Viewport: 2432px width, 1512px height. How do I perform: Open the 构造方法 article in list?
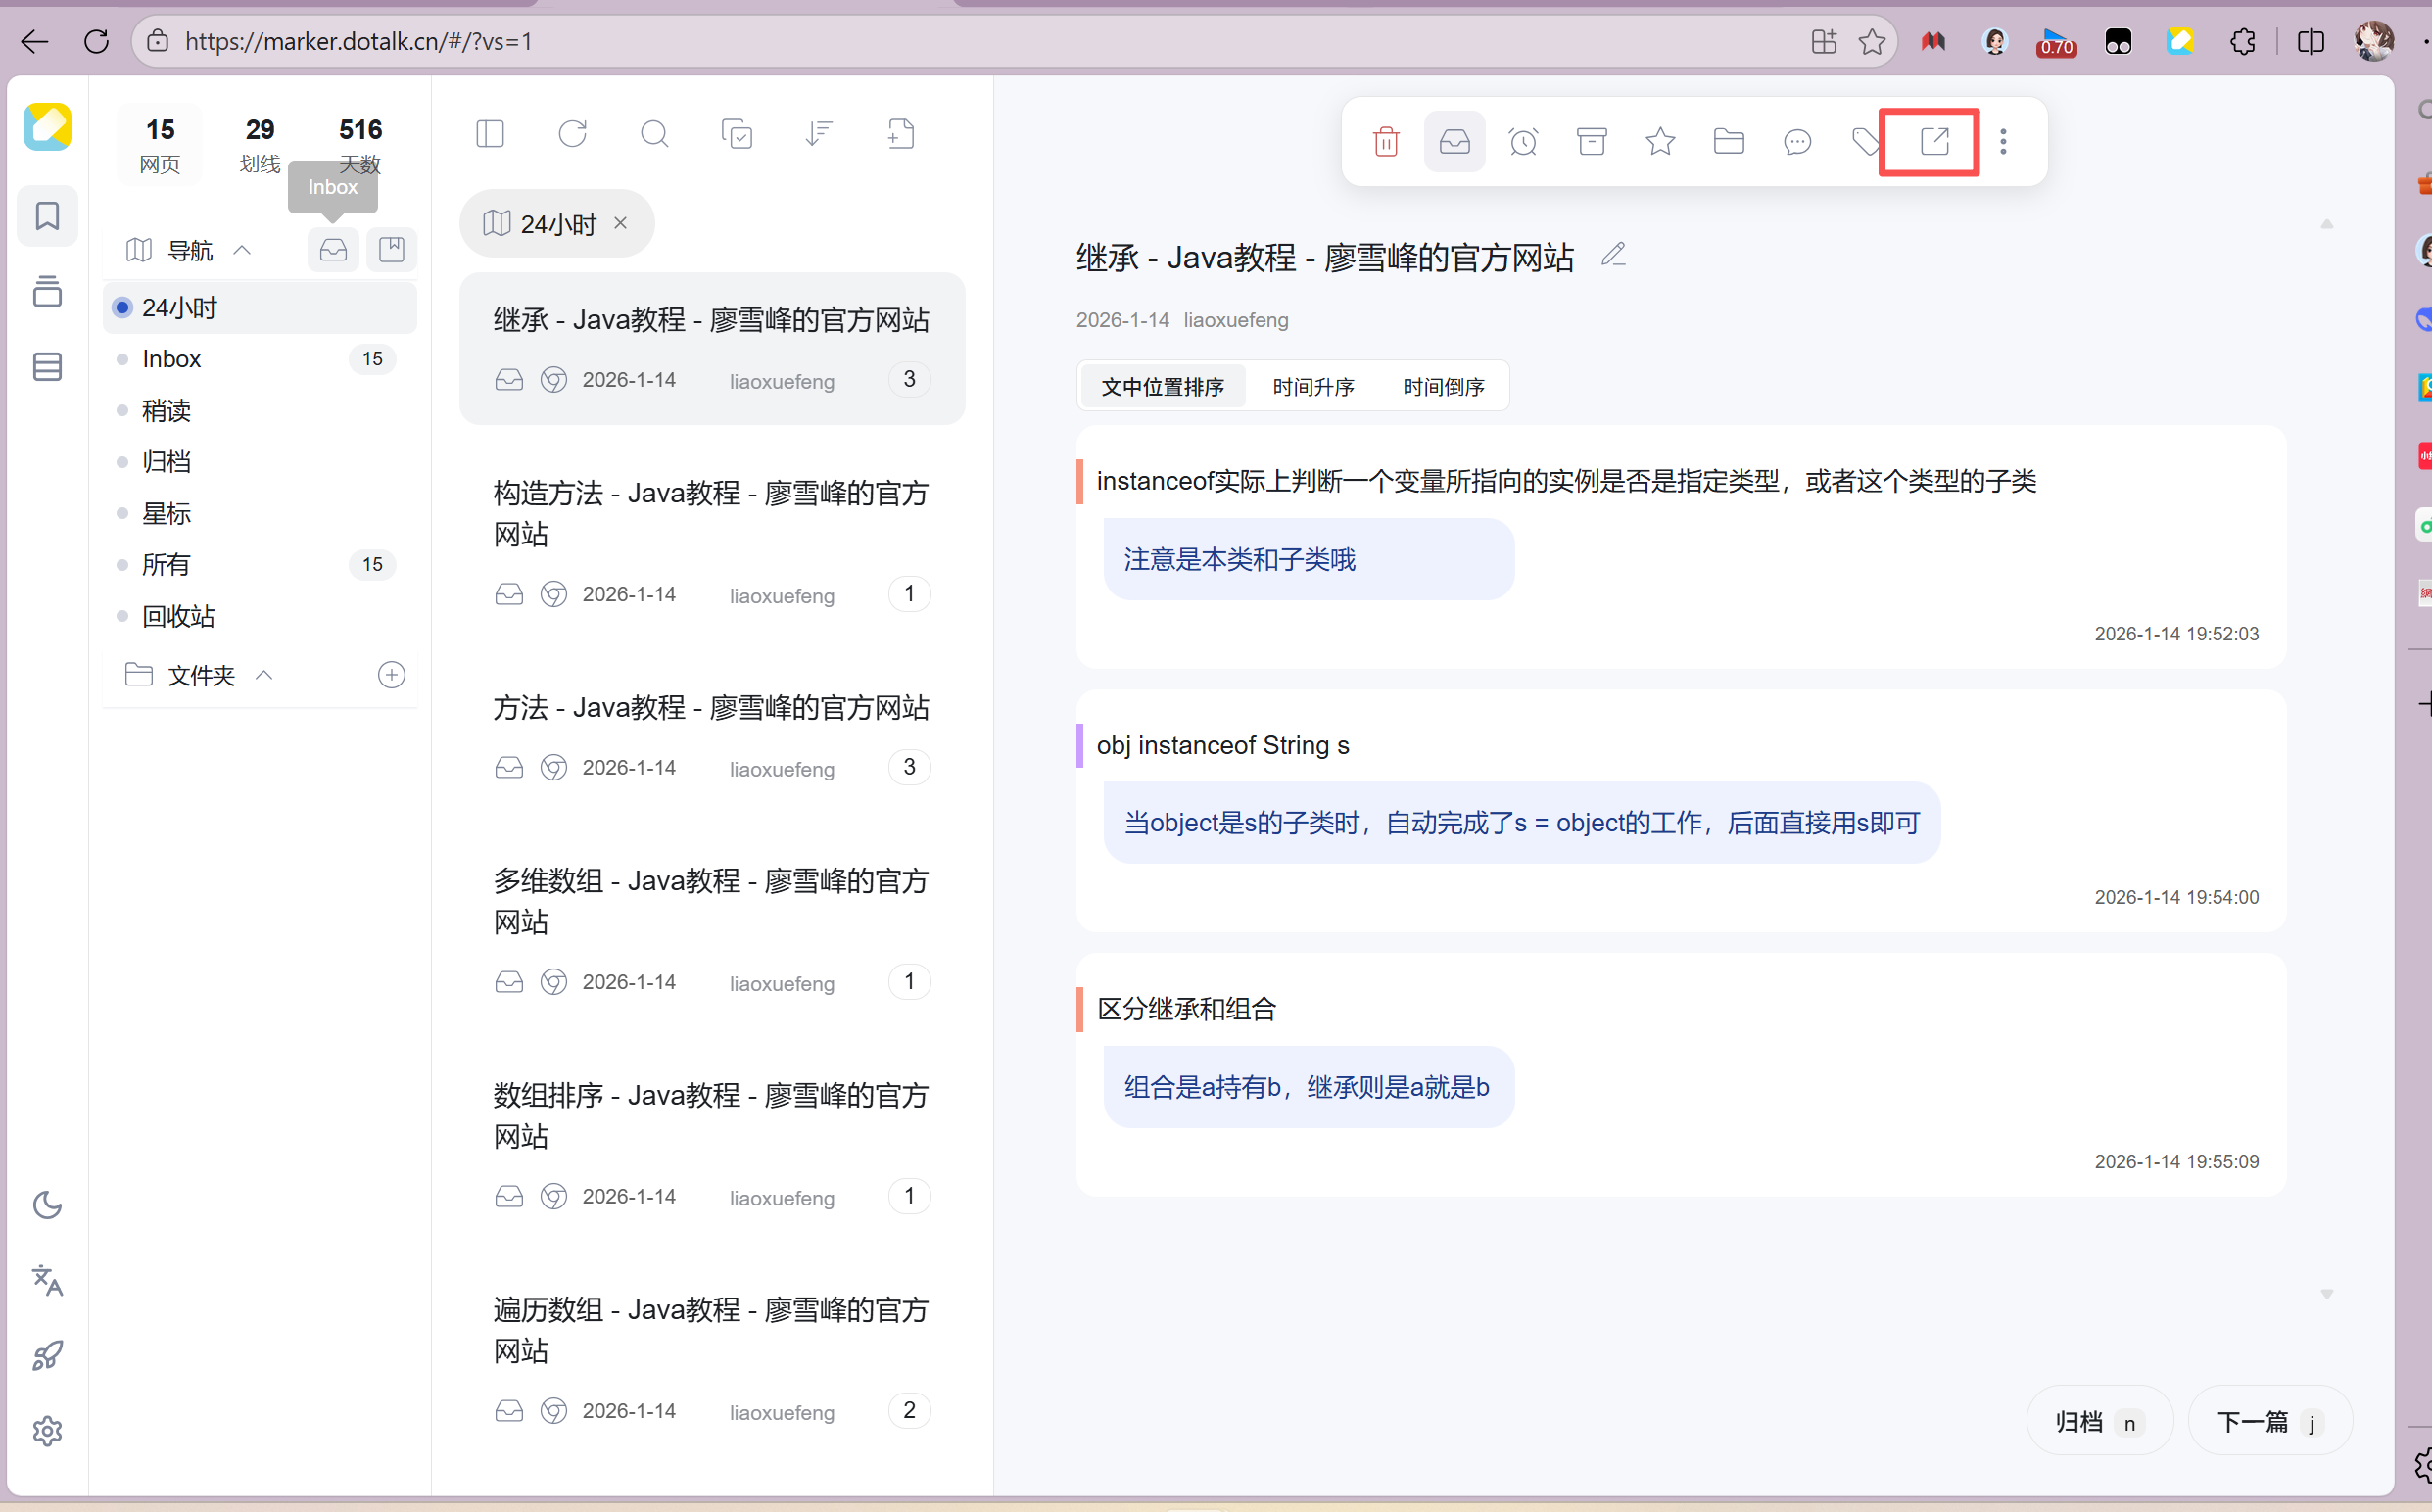coord(711,514)
